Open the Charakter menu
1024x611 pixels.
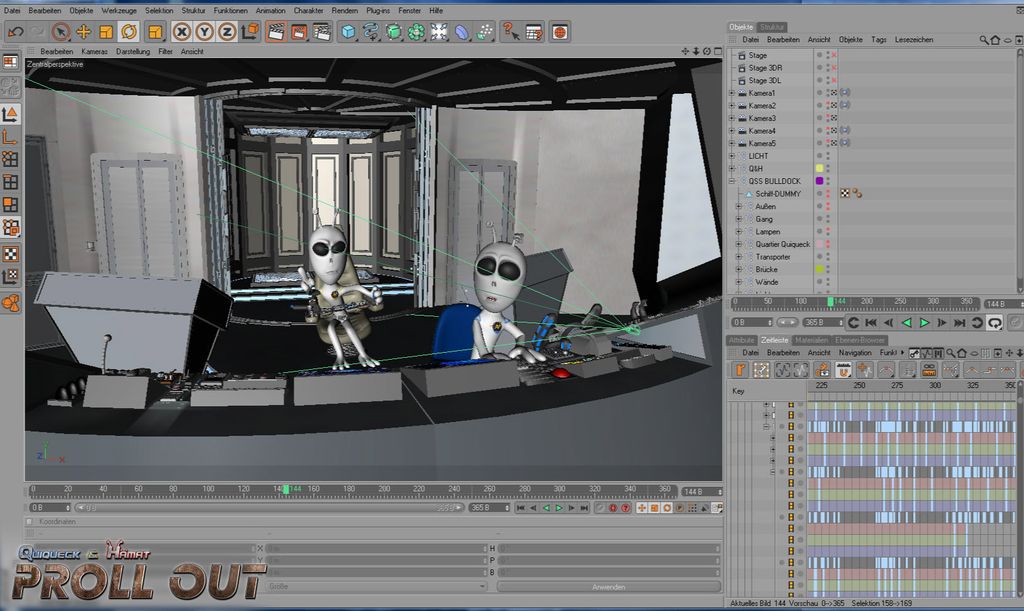(x=308, y=10)
